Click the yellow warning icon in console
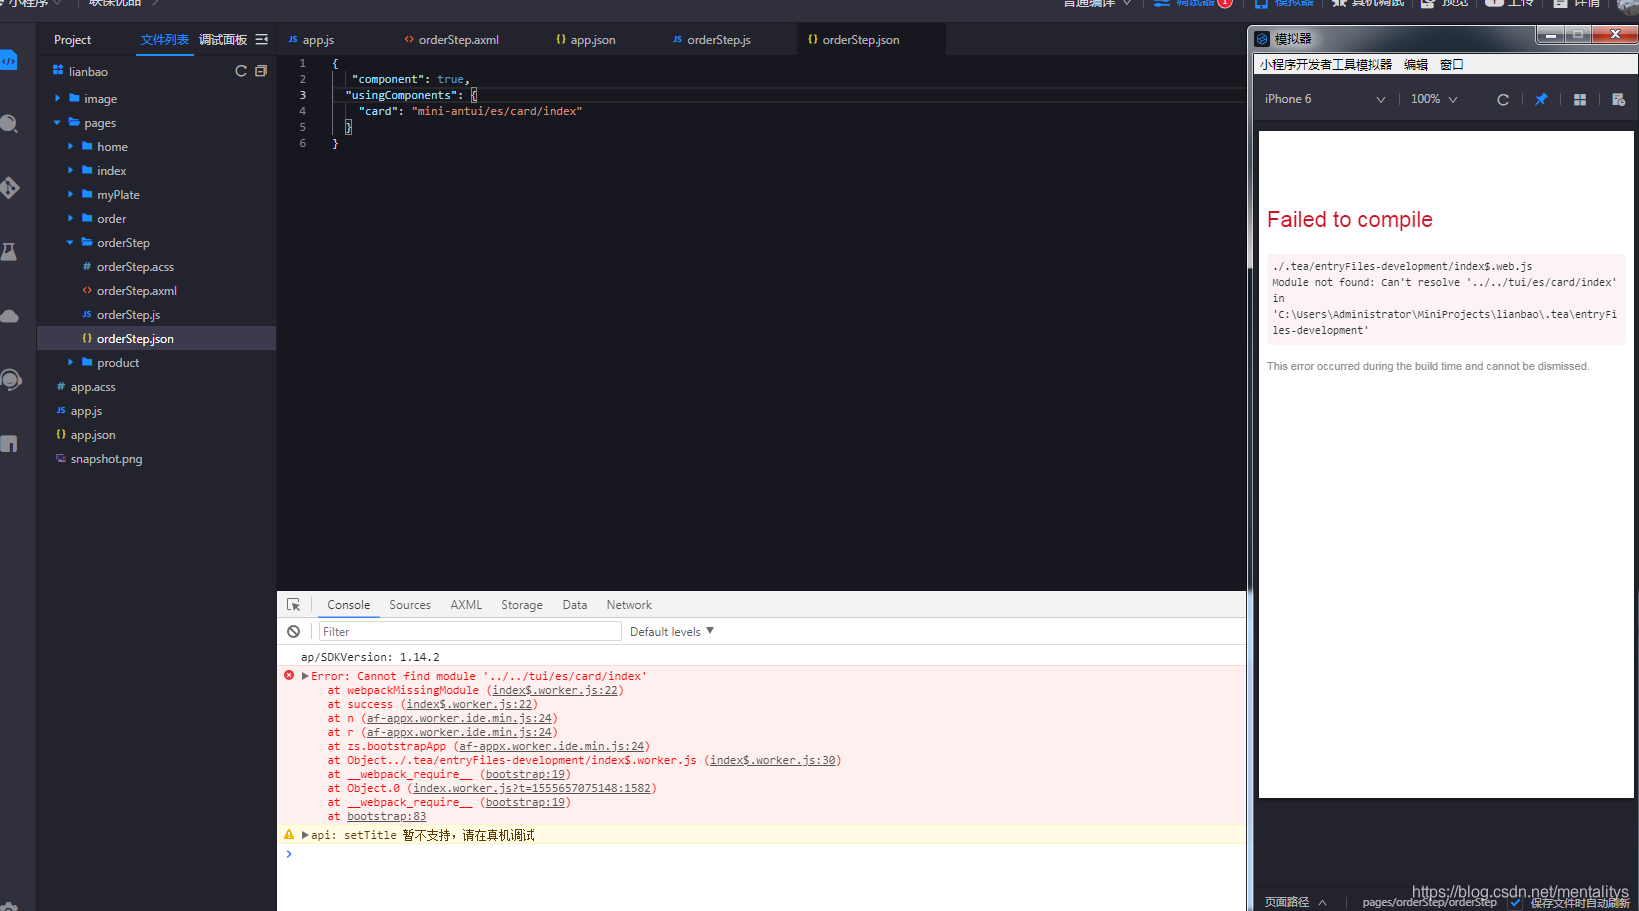This screenshot has width=1639, height=911. (289, 834)
